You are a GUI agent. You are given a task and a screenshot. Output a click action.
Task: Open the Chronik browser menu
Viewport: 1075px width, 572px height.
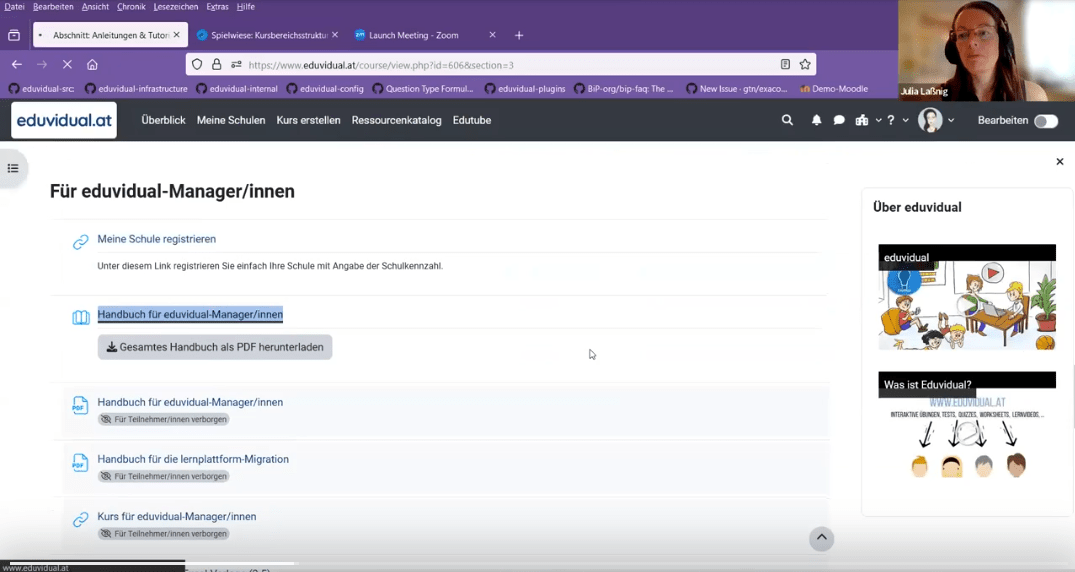pyautogui.click(x=131, y=7)
